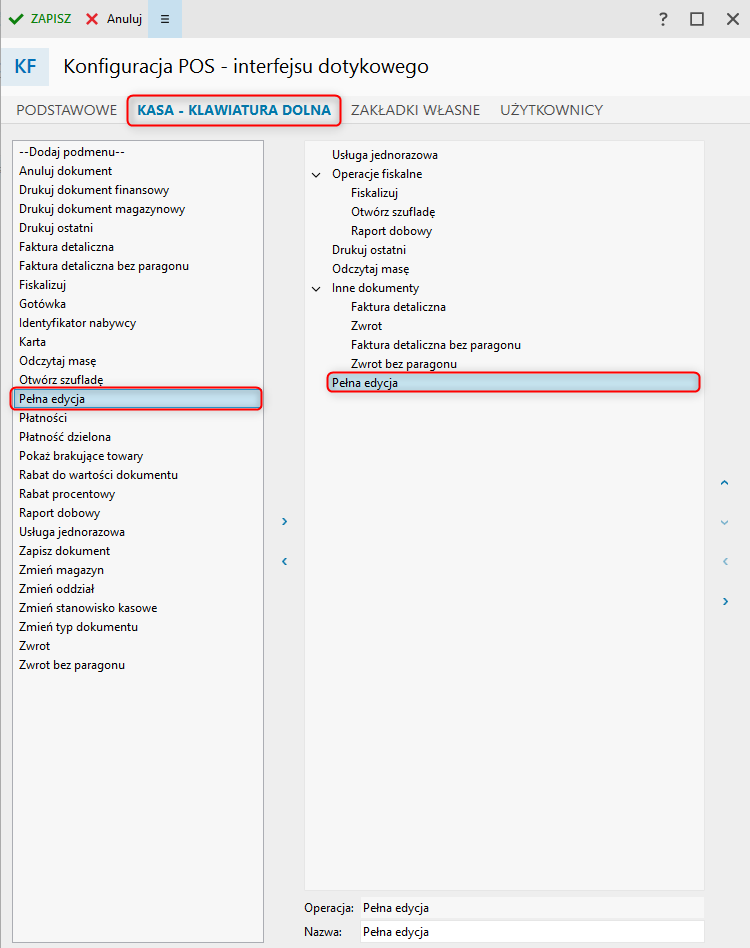
Task: Click the Anuluj cancel button
Action: [x=114, y=19]
